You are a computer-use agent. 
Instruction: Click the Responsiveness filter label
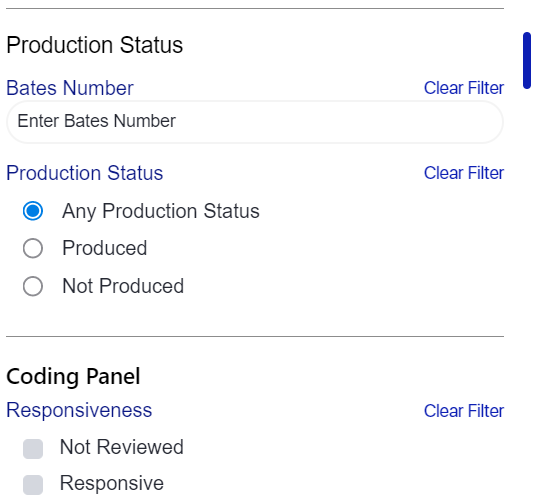pyautogui.click(x=79, y=410)
